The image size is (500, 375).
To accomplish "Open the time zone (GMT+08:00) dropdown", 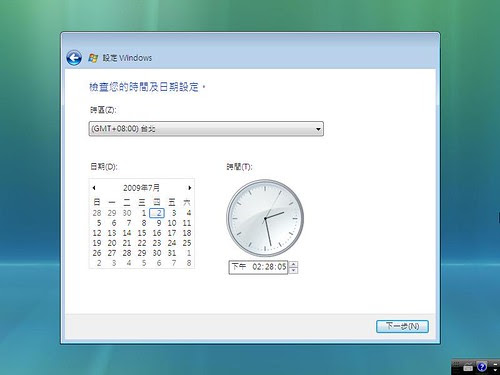I will pyautogui.click(x=206, y=129).
